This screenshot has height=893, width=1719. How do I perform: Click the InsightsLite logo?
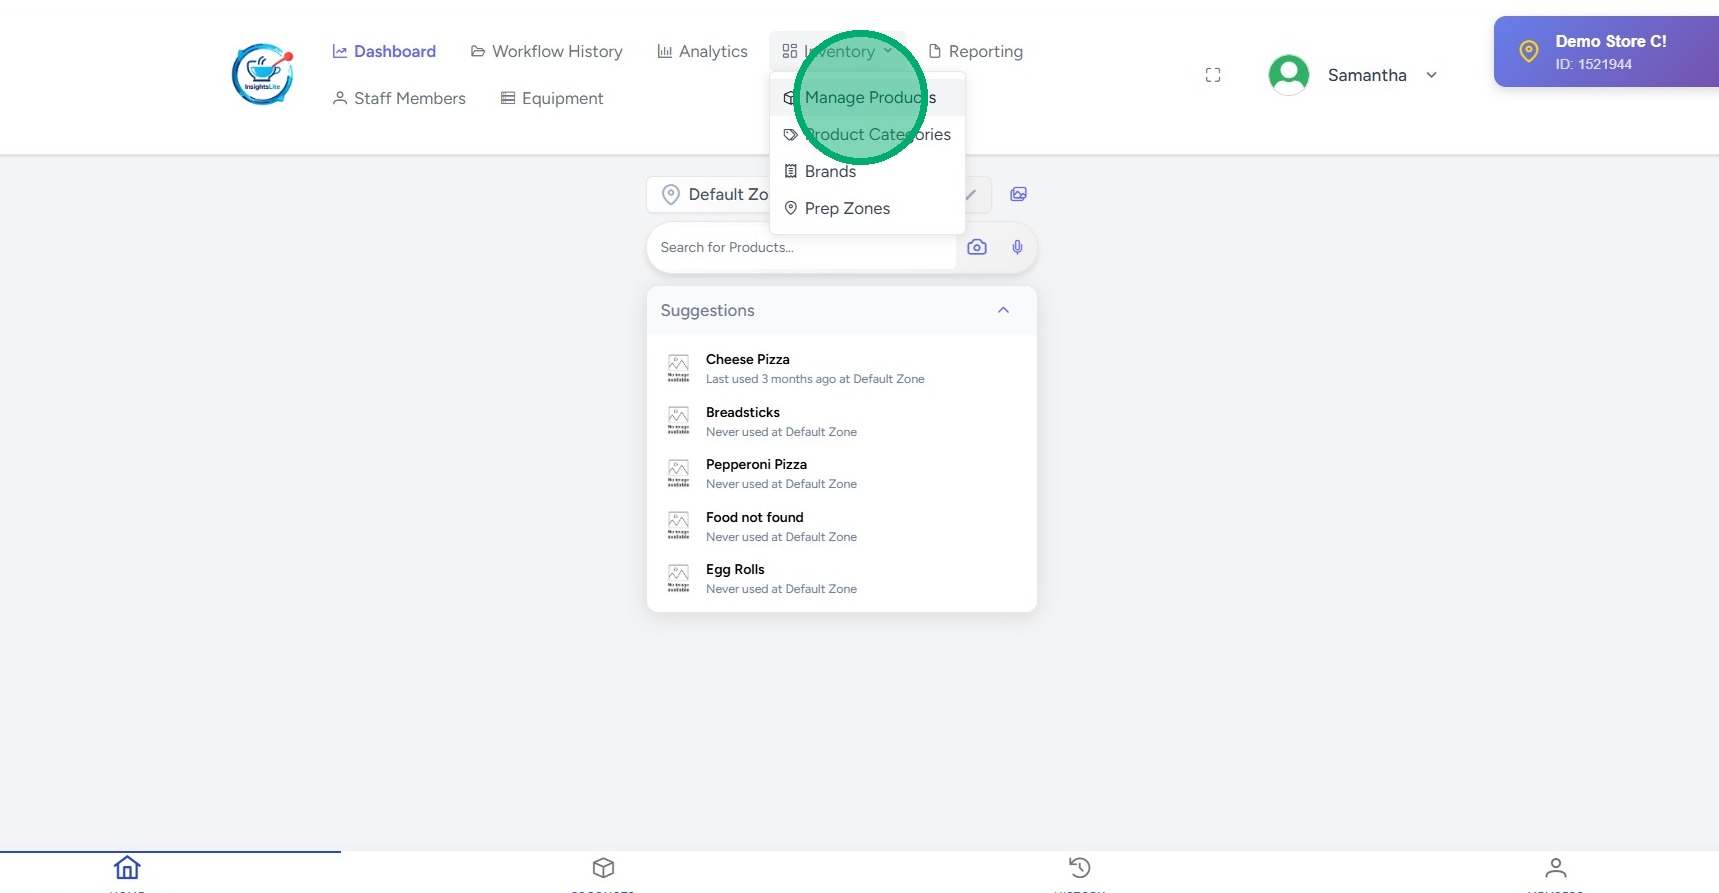(263, 74)
